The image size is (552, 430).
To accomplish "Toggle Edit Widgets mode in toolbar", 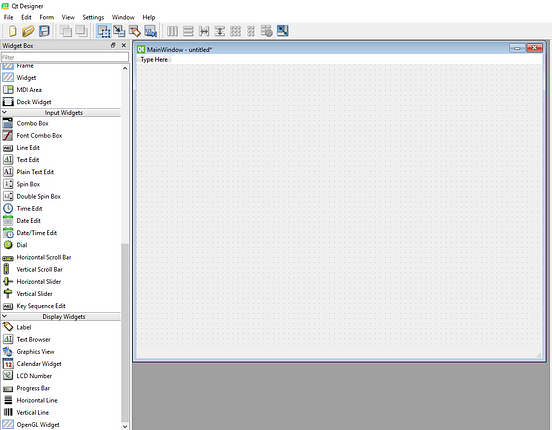I will click(x=104, y=31).
